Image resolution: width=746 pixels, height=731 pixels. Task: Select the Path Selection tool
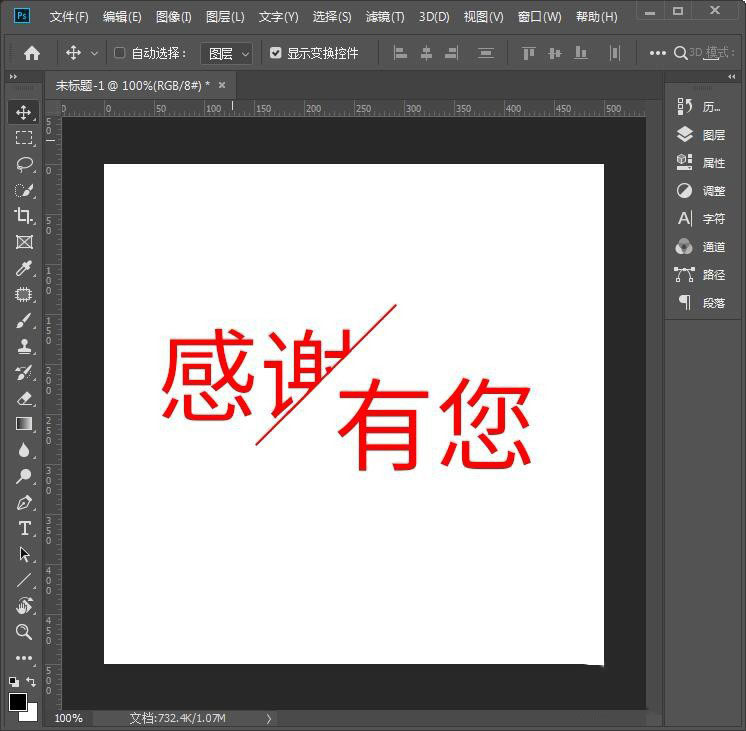[x=23, y=554]
